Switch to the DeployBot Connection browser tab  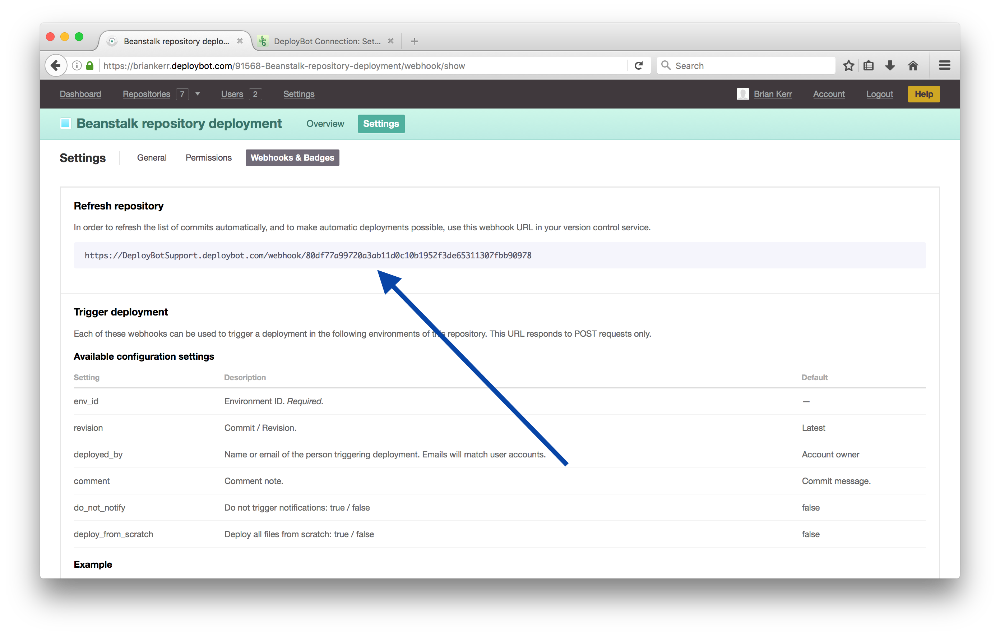[327, 41]
